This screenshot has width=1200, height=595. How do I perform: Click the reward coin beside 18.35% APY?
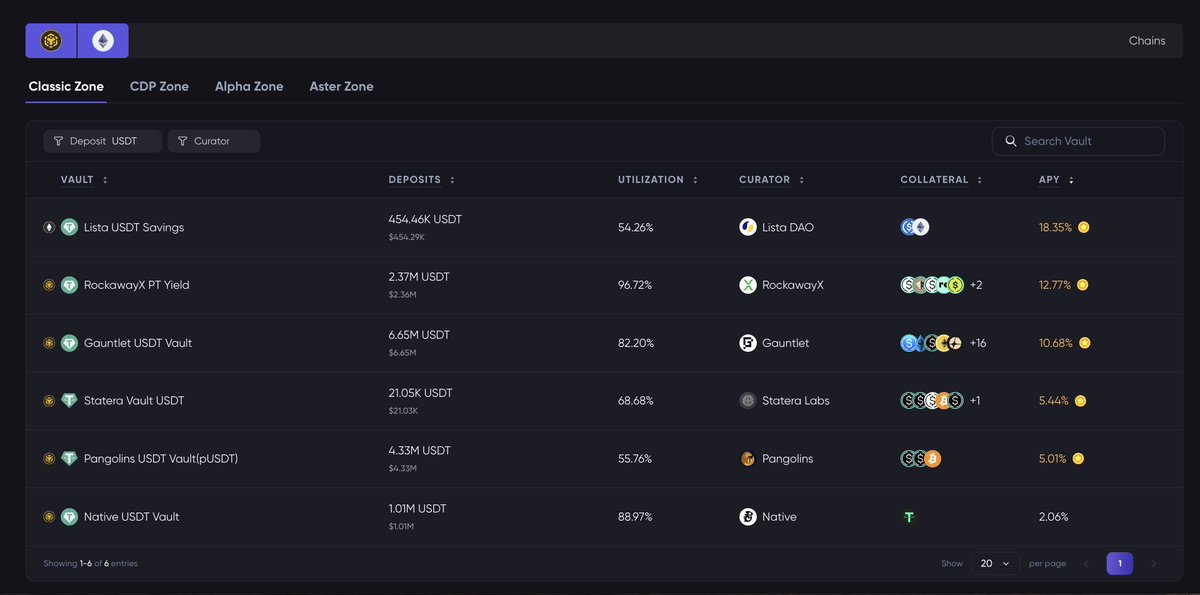[x=1084, y=227]
